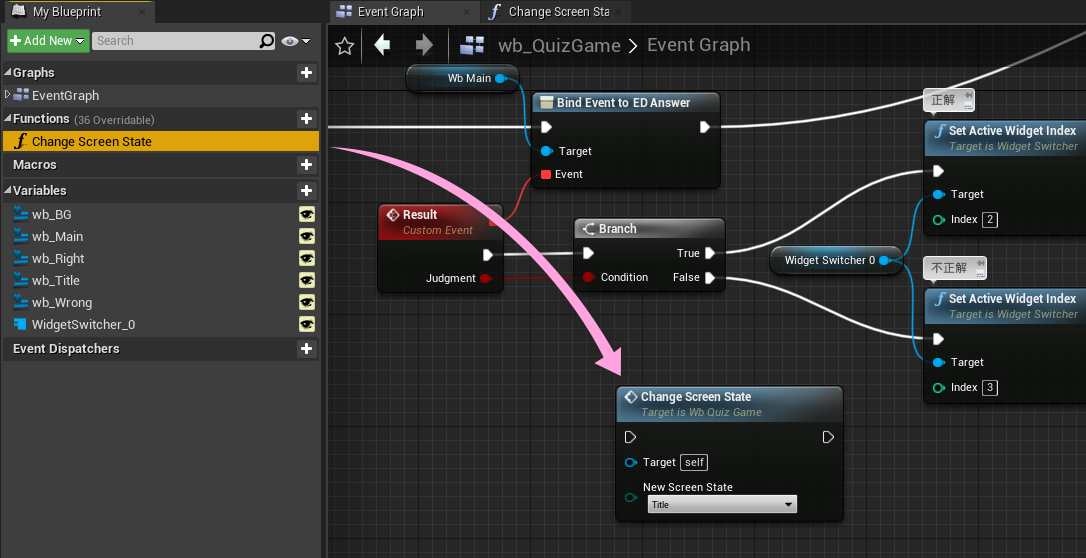Edit Index value 3 field

coord(990,388)
